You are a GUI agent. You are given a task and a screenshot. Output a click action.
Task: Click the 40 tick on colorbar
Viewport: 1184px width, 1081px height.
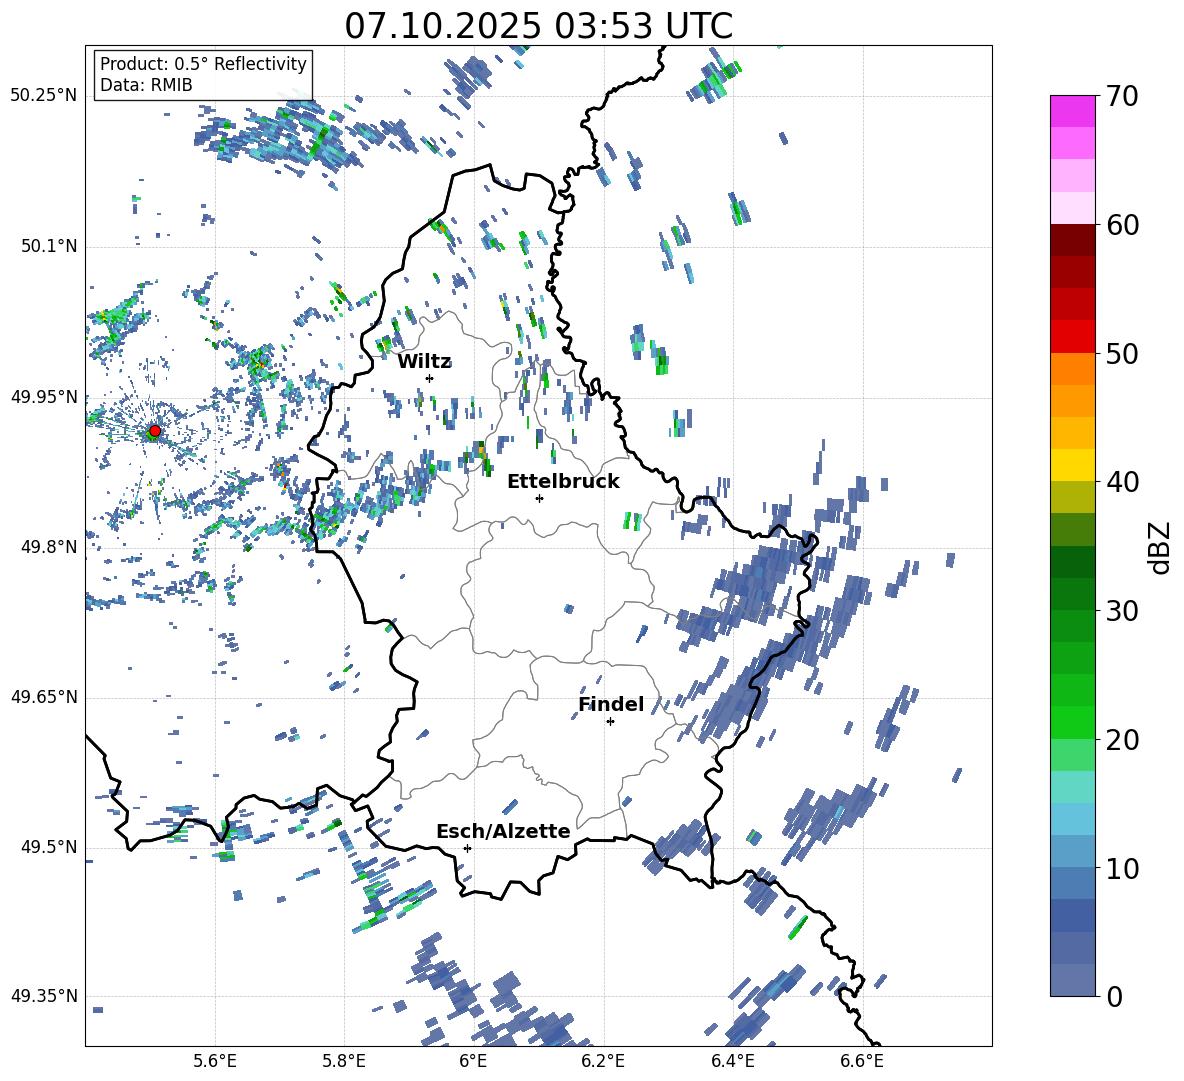tap(1122, 482)
